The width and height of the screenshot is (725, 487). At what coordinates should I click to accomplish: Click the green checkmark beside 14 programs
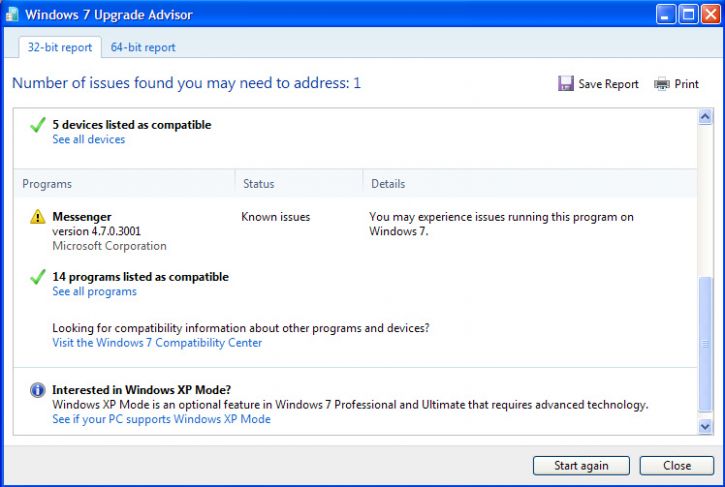(37, 277)
